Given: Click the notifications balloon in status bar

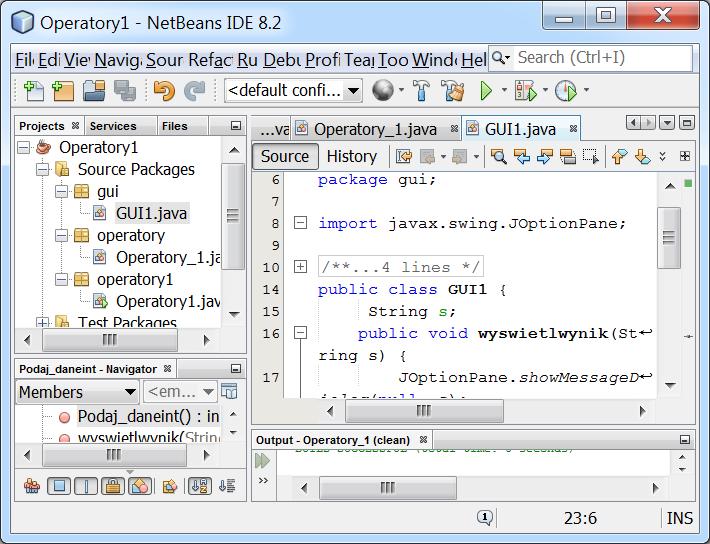Looking at the screenshot, I should click(x=485, y=517).
